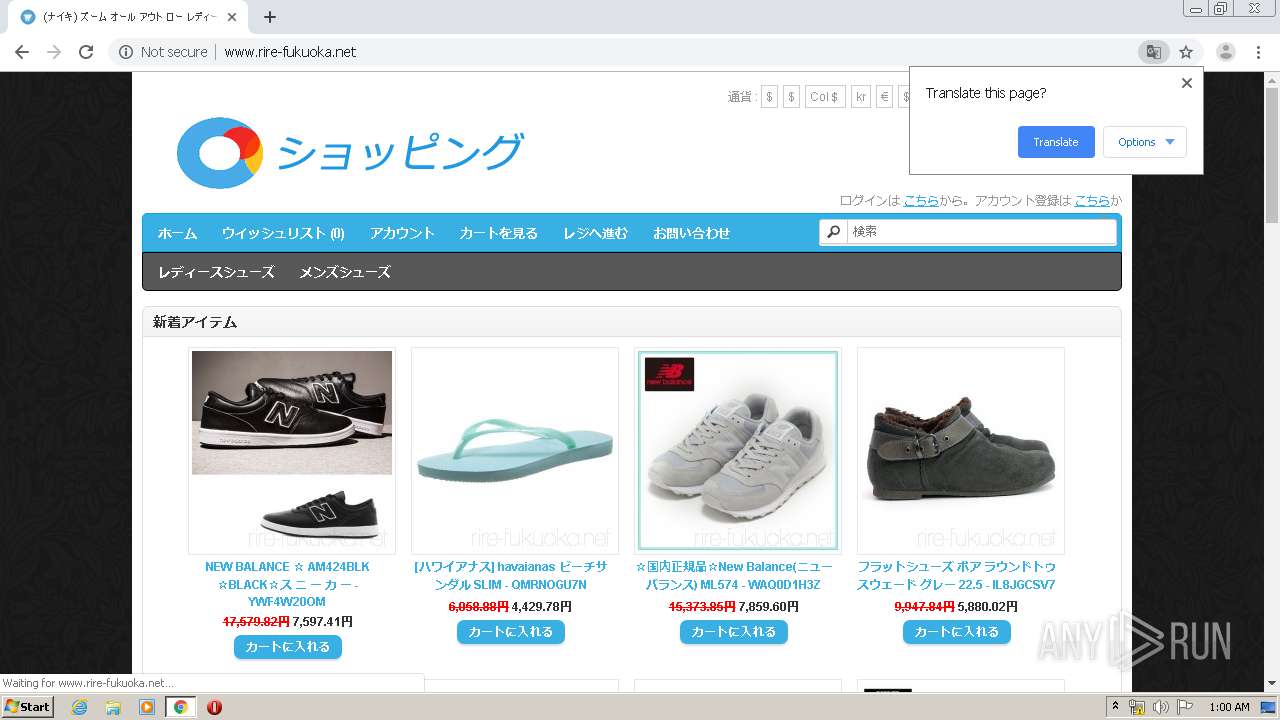This screenshot has width=1280, height=720.
Task: Open カートを見る menu item
Action: [498, 233]
